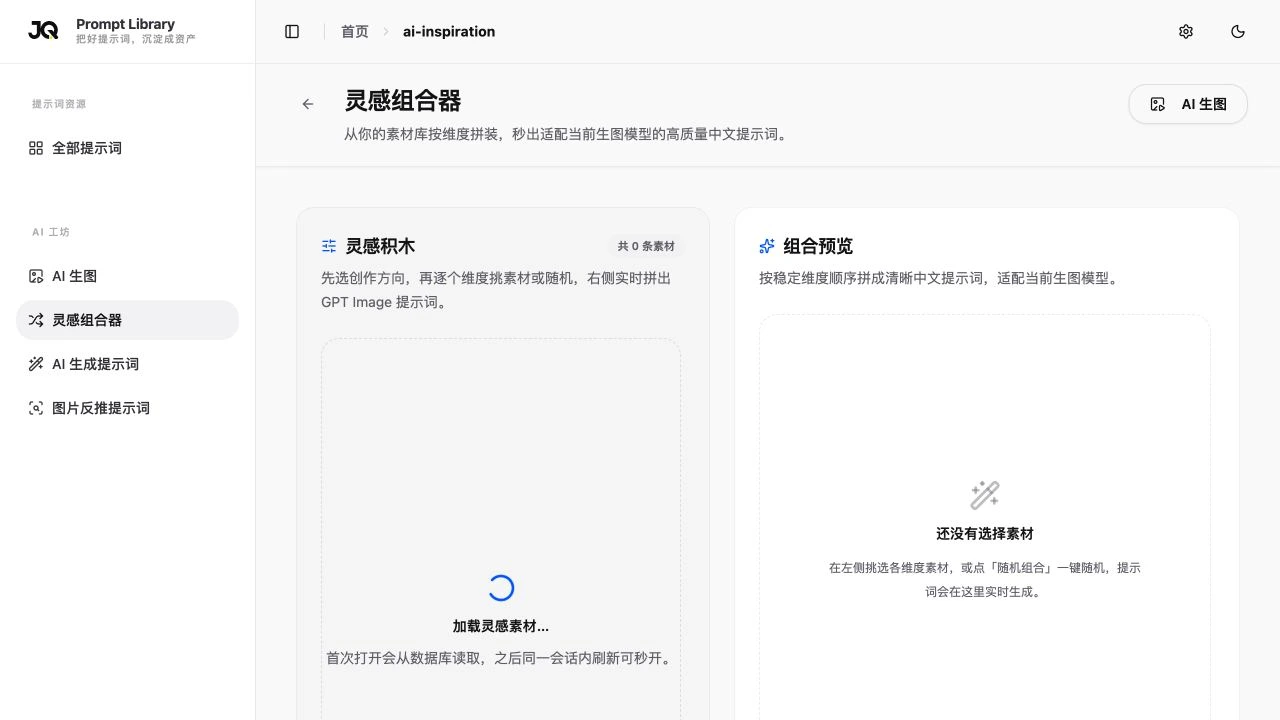Click the wand icon above 还没有选择素材

(x=985, y=495)
